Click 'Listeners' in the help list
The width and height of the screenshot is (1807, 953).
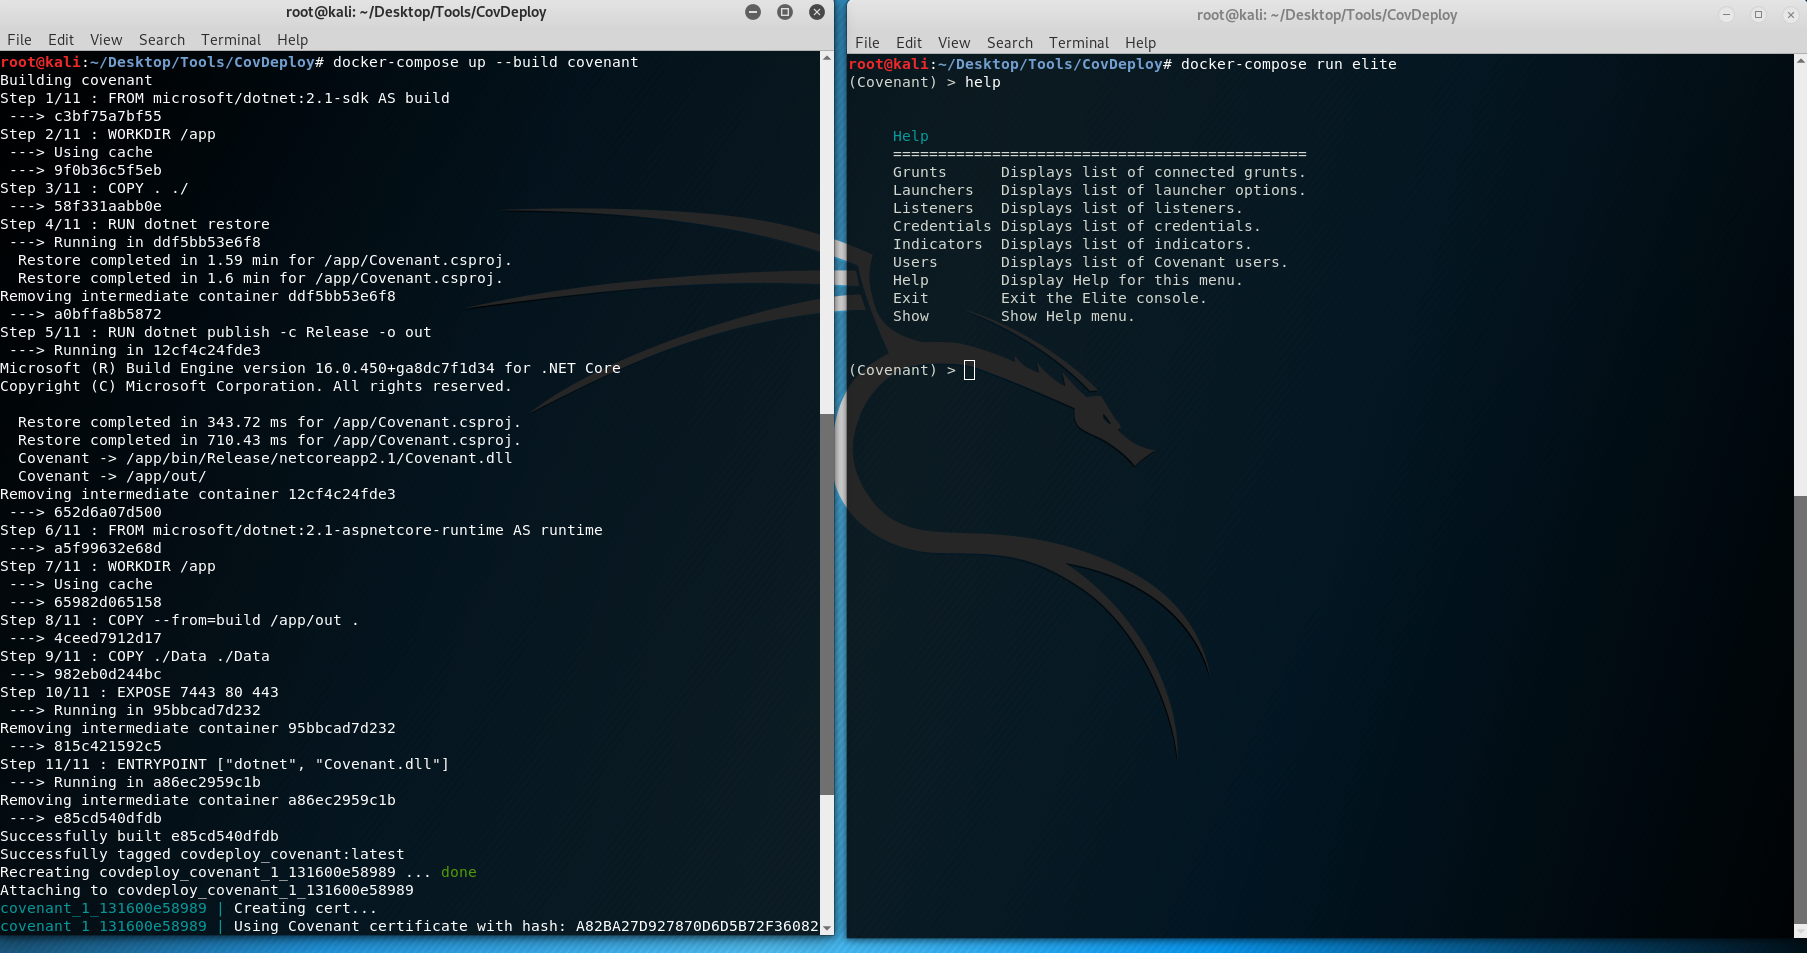(x=933, y=208)
